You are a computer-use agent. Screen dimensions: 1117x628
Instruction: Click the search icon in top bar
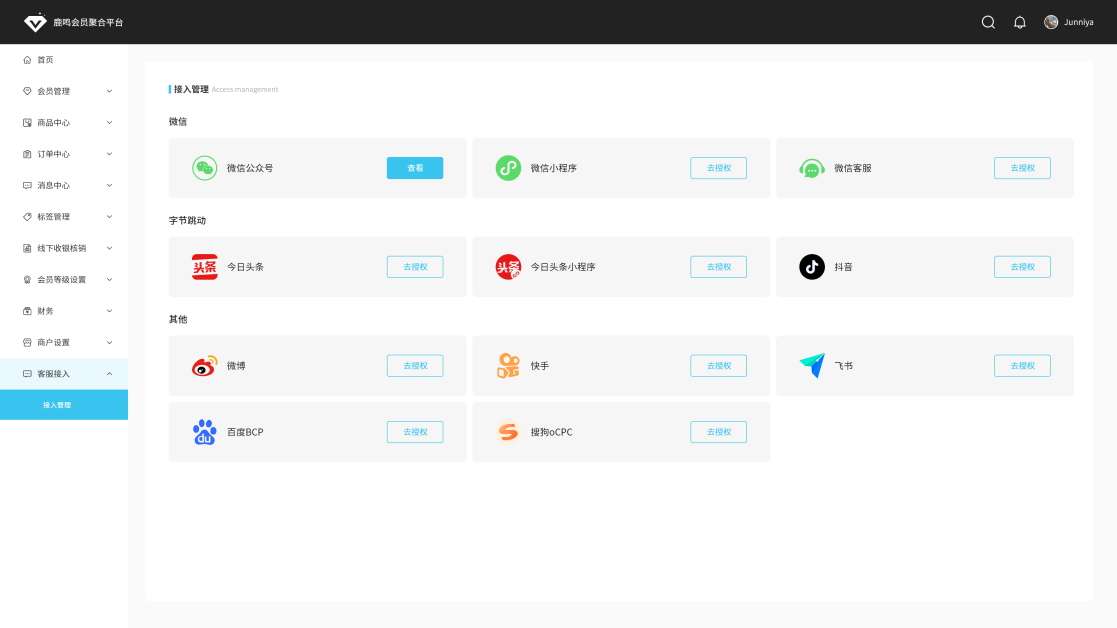pyautogui.click(x=988, y=22)
